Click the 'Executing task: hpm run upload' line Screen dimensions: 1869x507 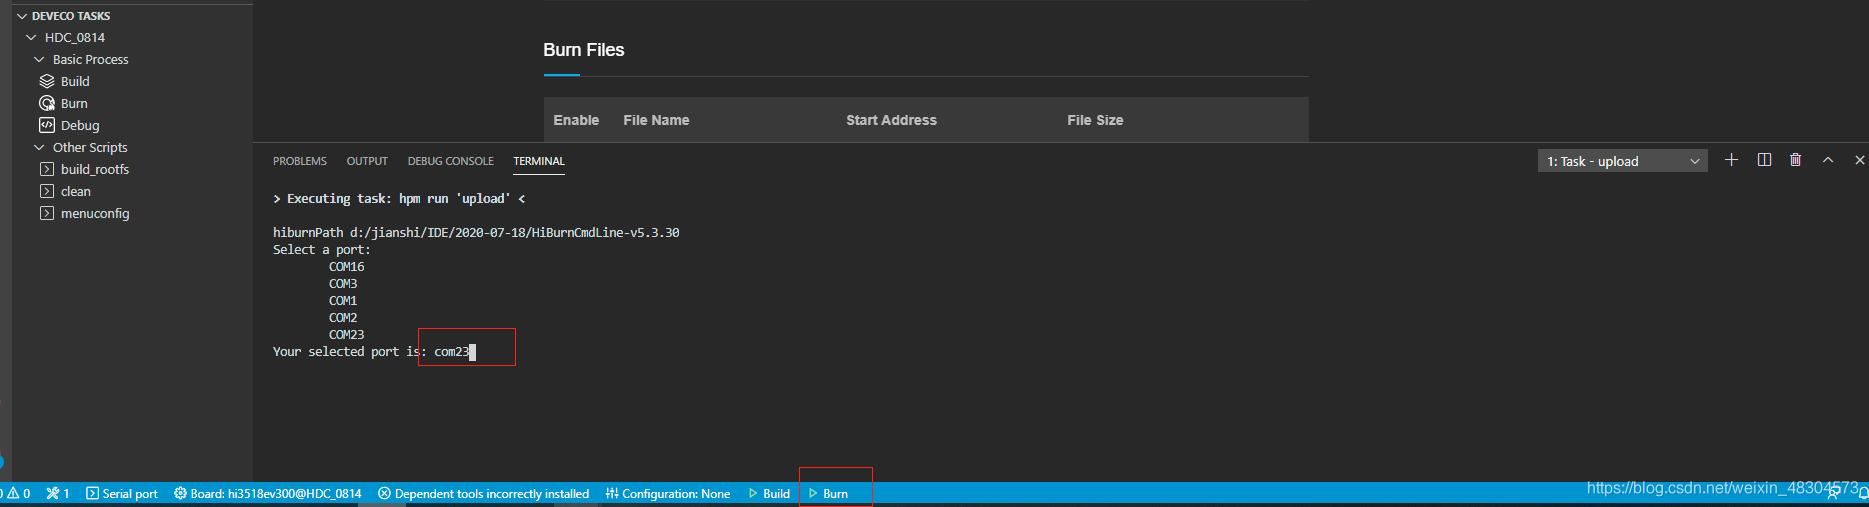click(x=399, y=199)
